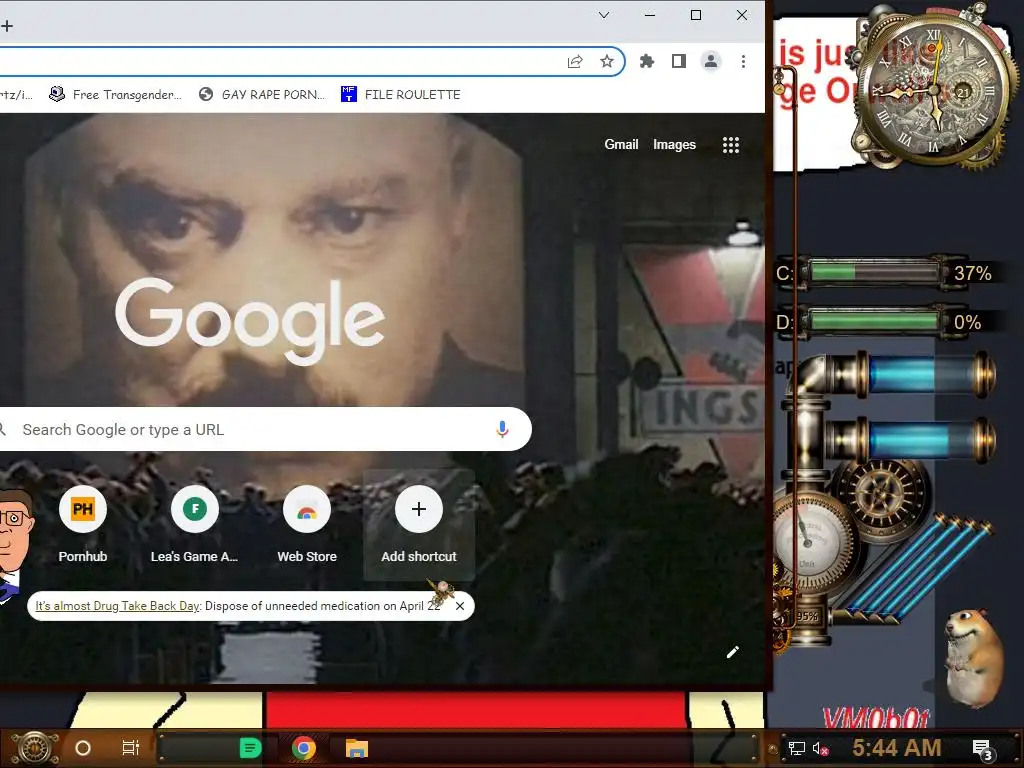The image size is (1024, 768).
Task: Open the 5:44 AM taskbar clock
Action: [x=897, y=748]
